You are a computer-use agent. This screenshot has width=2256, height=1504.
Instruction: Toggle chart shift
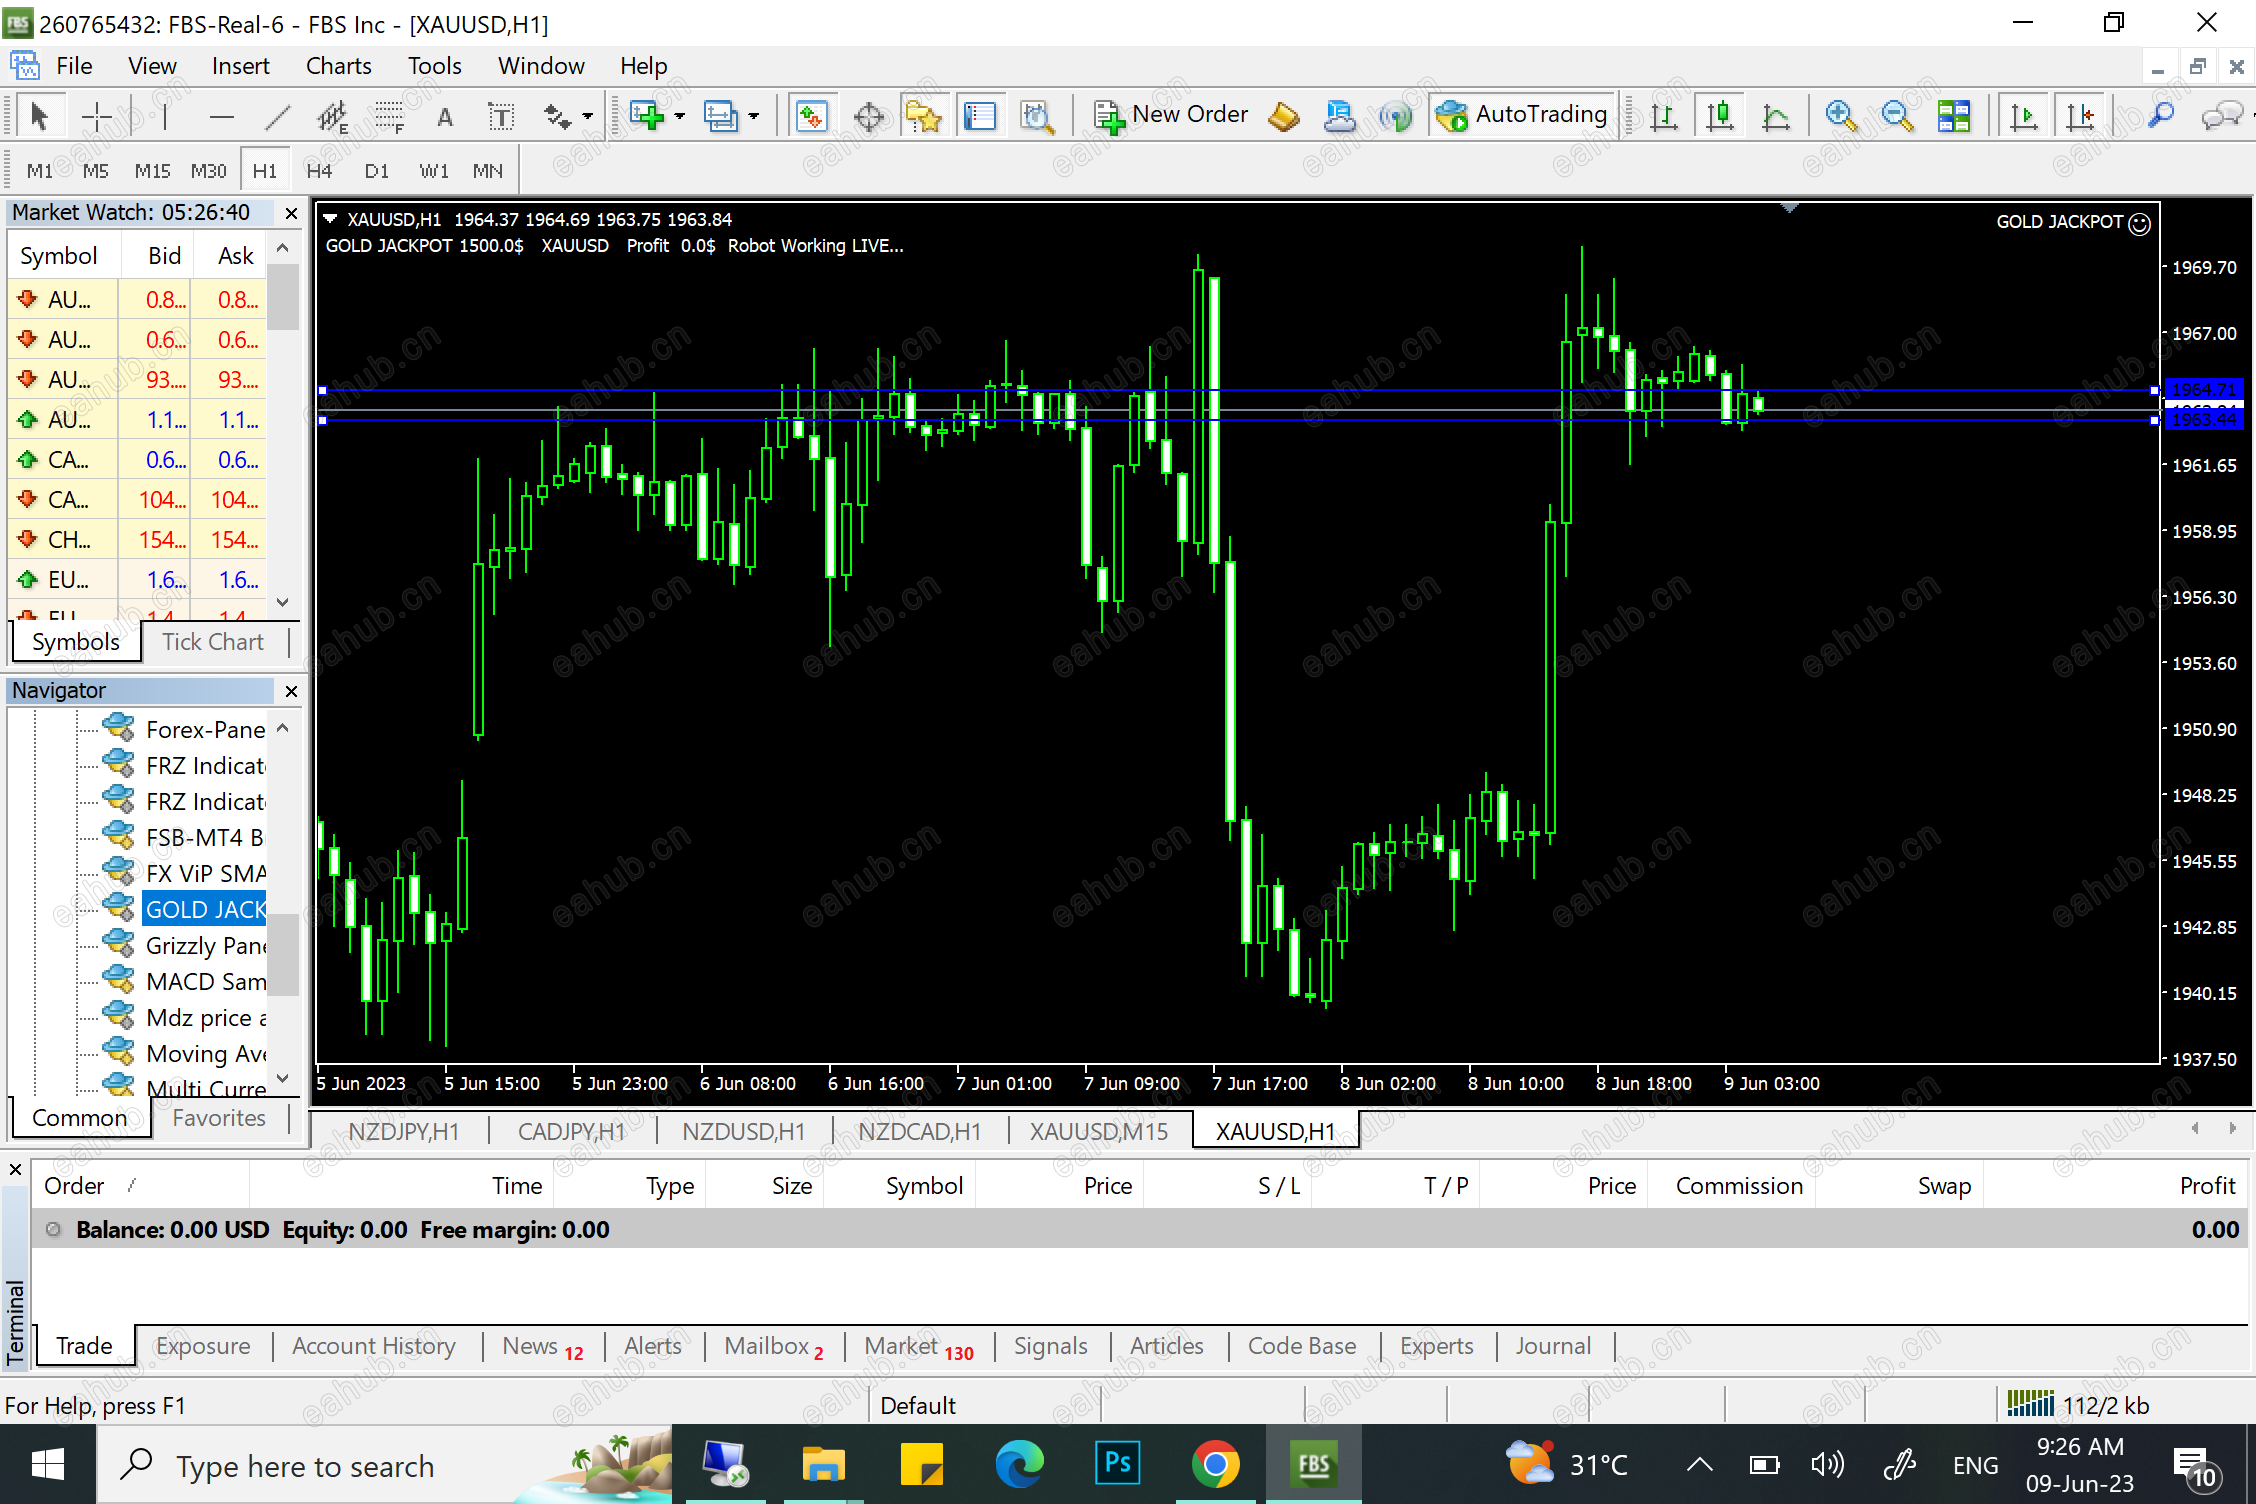[x=2081, y=116]
